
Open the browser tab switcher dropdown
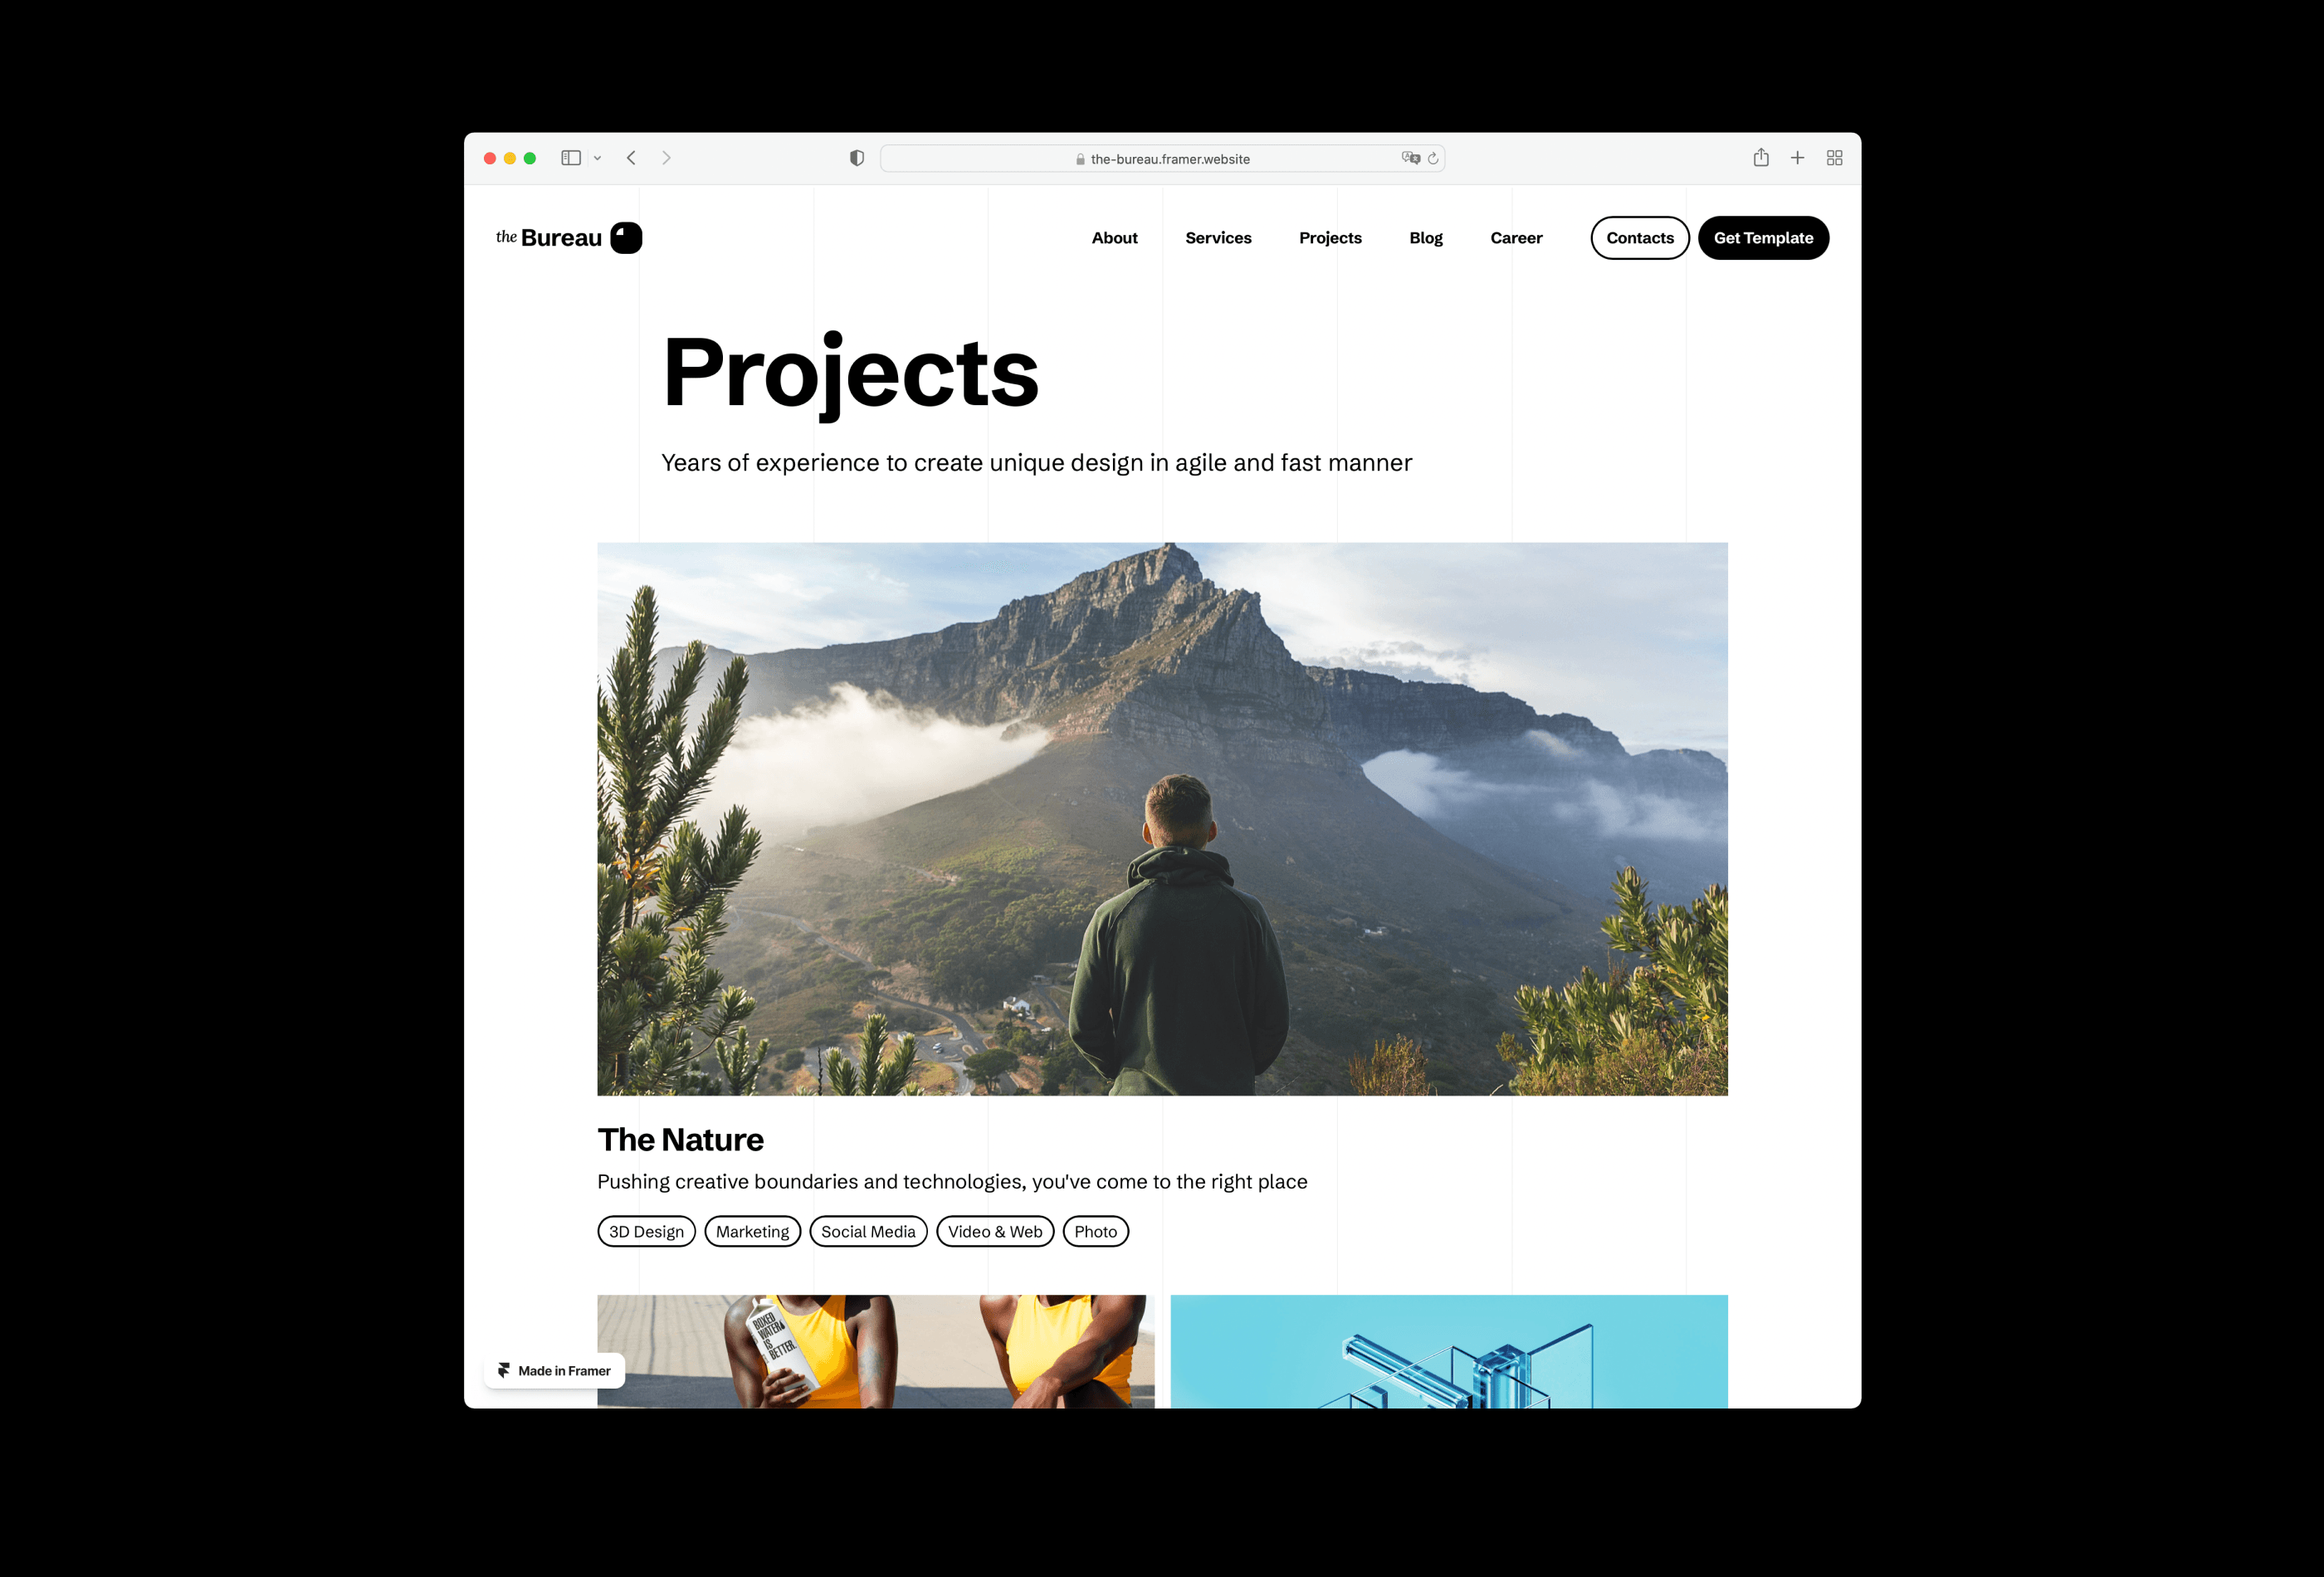click(597, 157)
